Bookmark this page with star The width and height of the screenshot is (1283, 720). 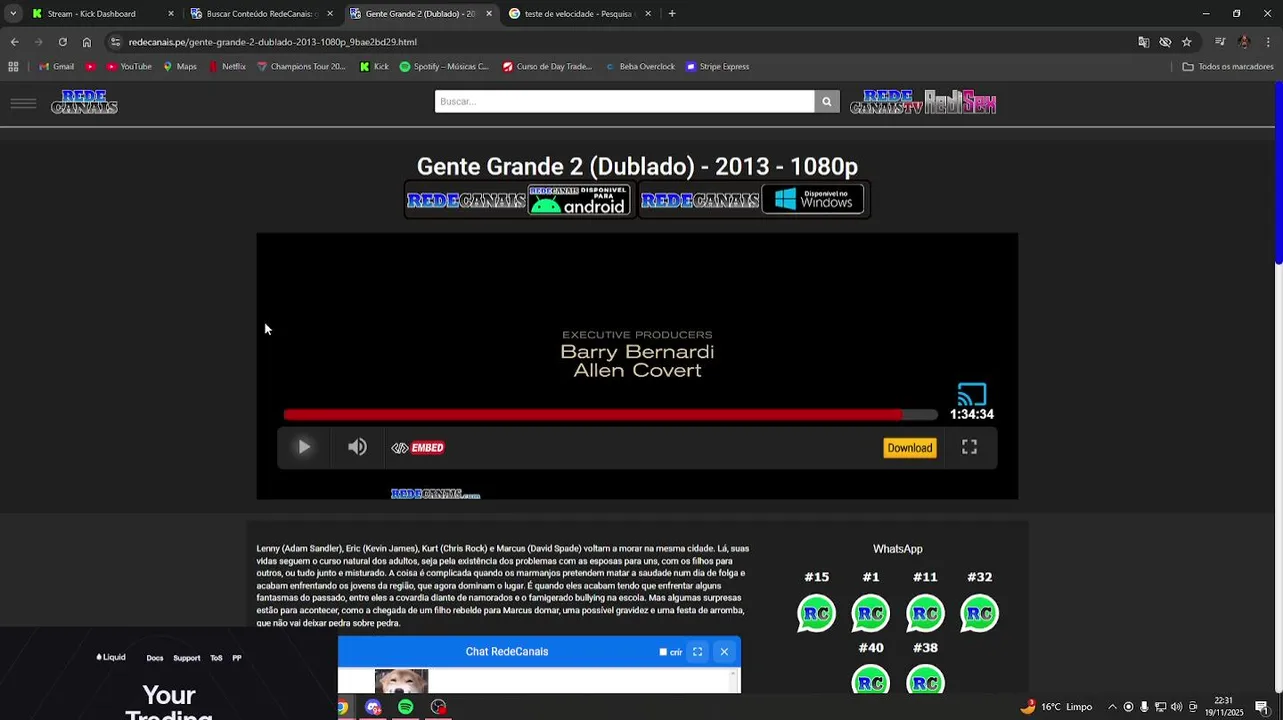click(1187, 42)
